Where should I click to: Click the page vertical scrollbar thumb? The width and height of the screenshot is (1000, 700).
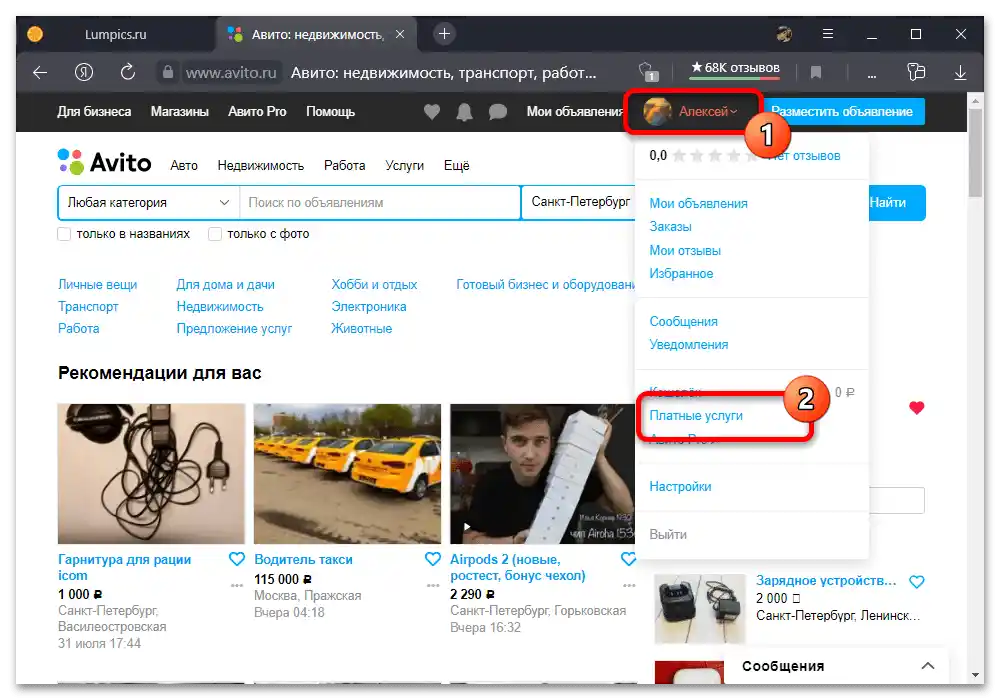[x=974, y=153]
